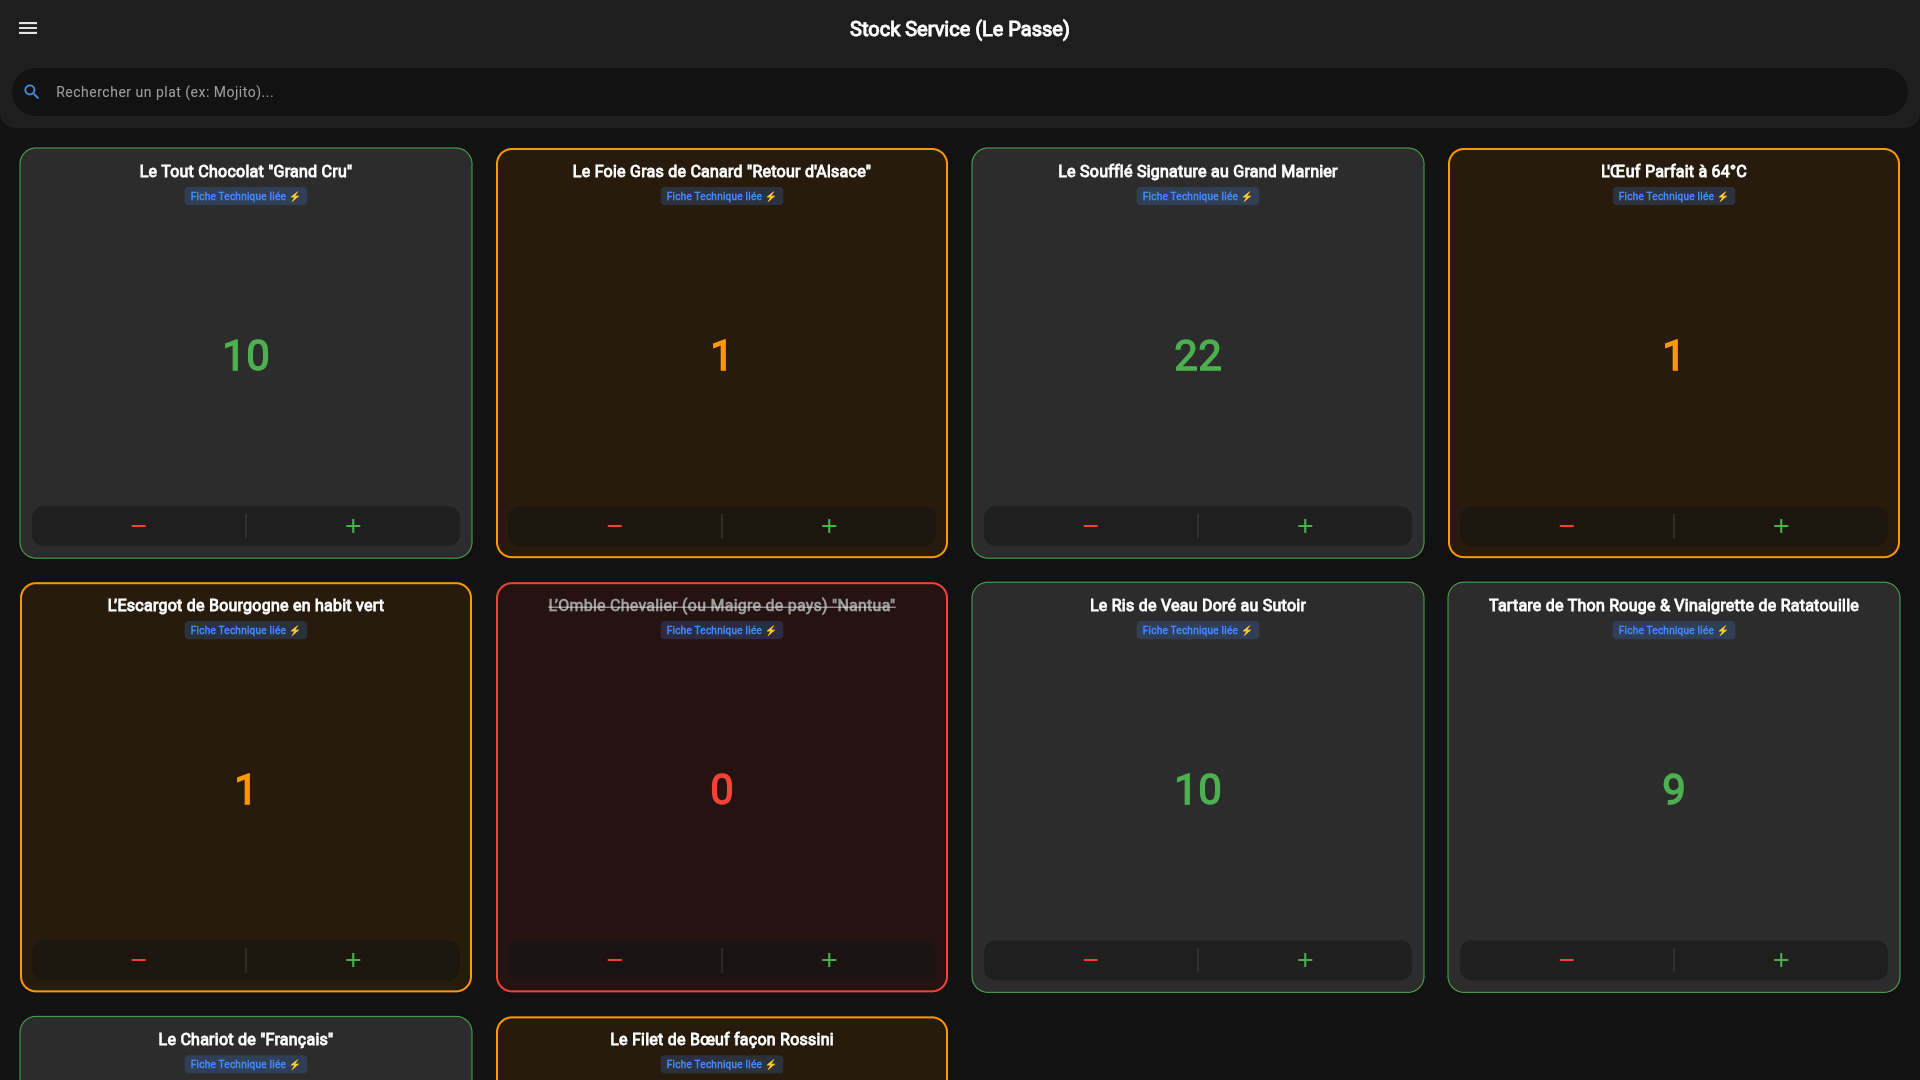Decrease stock of L'Œuf Parfait à 64°C
Viewport: 1920px width, 1080px height.
pos(1567,526)
